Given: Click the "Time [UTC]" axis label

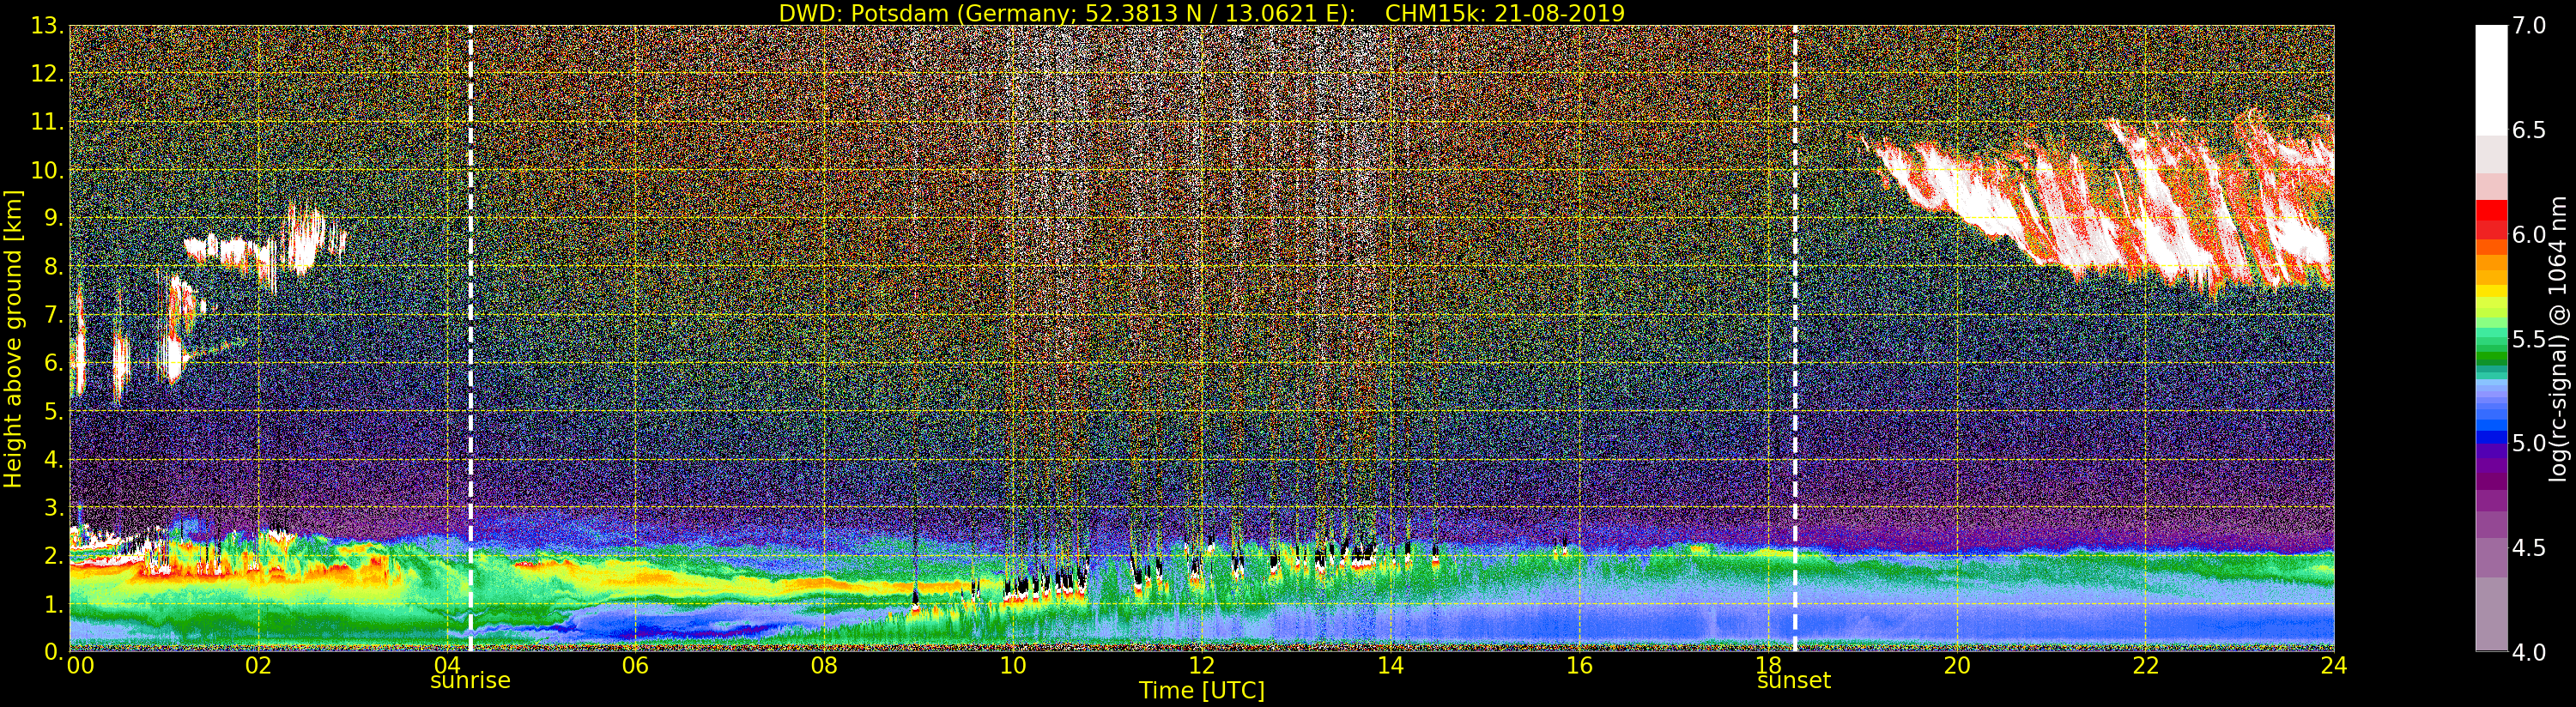Looking at the screenshot, I should (x=1202, y=690).
